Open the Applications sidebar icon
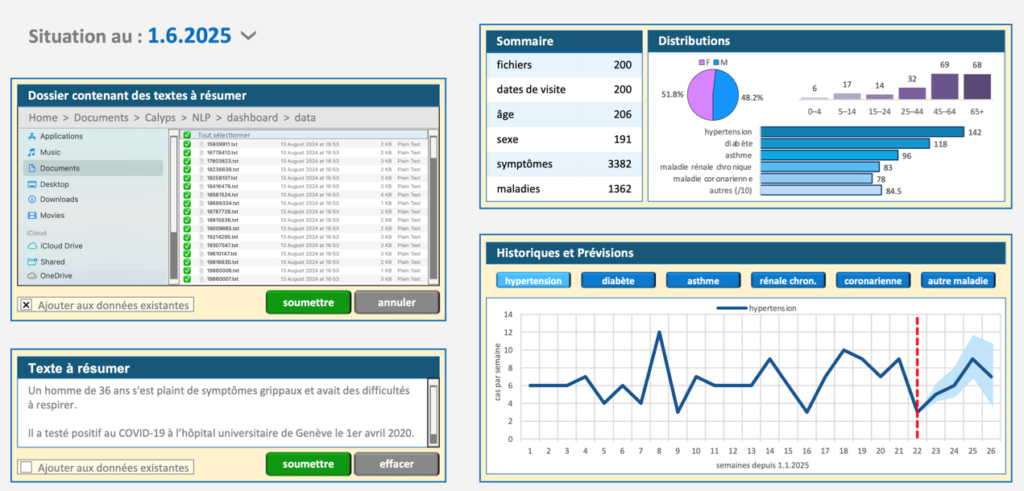 point(32,136)
